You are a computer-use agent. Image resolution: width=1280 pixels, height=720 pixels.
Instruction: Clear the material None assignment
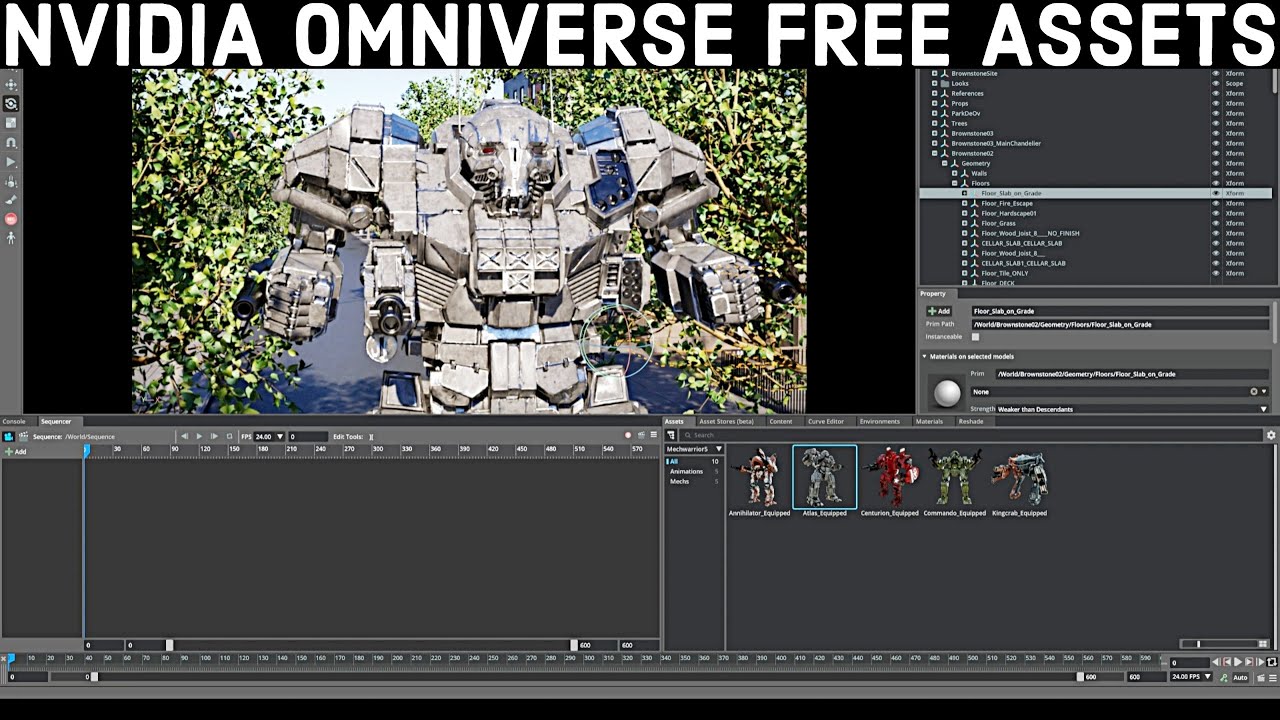(1254, 391)
